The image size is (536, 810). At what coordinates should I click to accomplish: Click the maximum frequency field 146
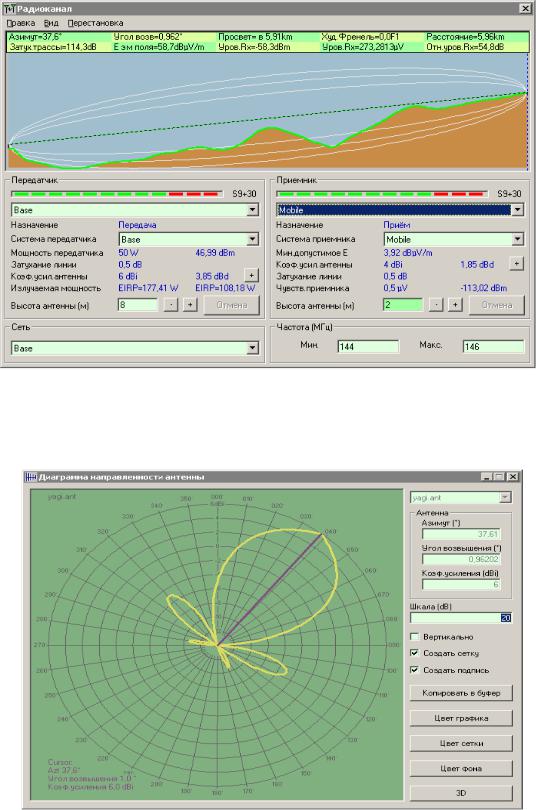click(493, 347)
